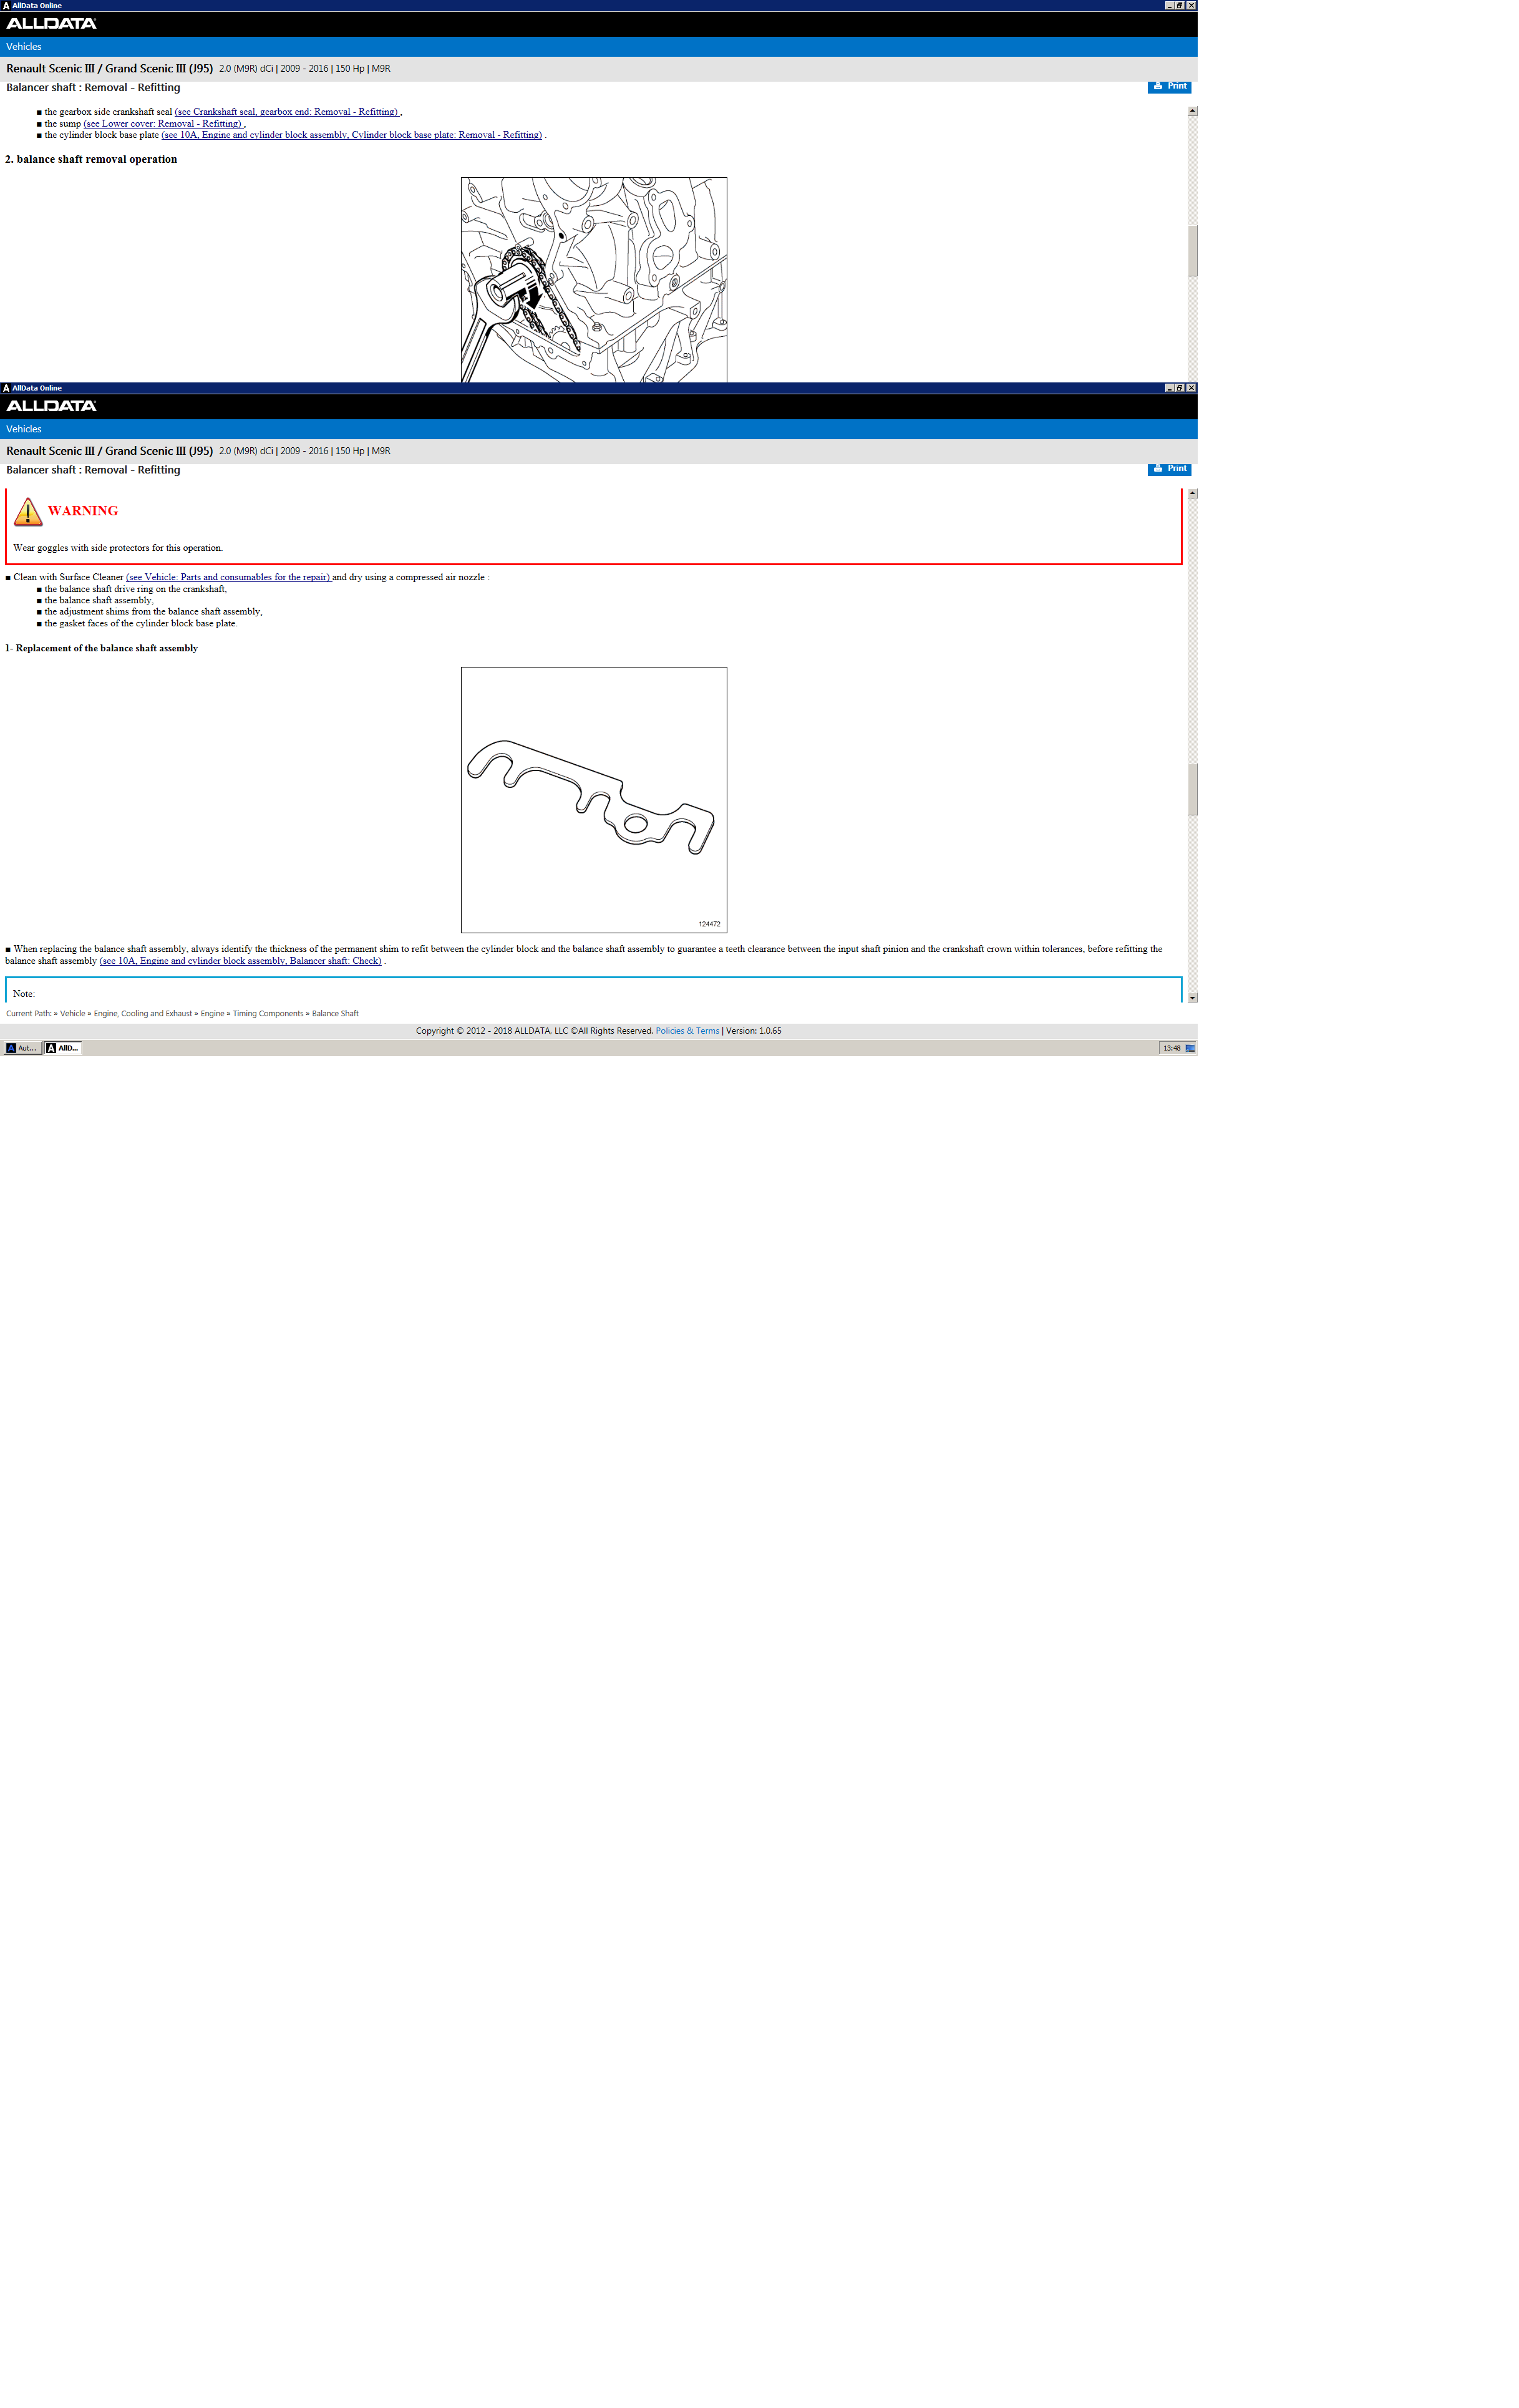Click scrollbar thumb in the lower window
Viewport: 1519px width, 2408px height.
pos(1193,790)
